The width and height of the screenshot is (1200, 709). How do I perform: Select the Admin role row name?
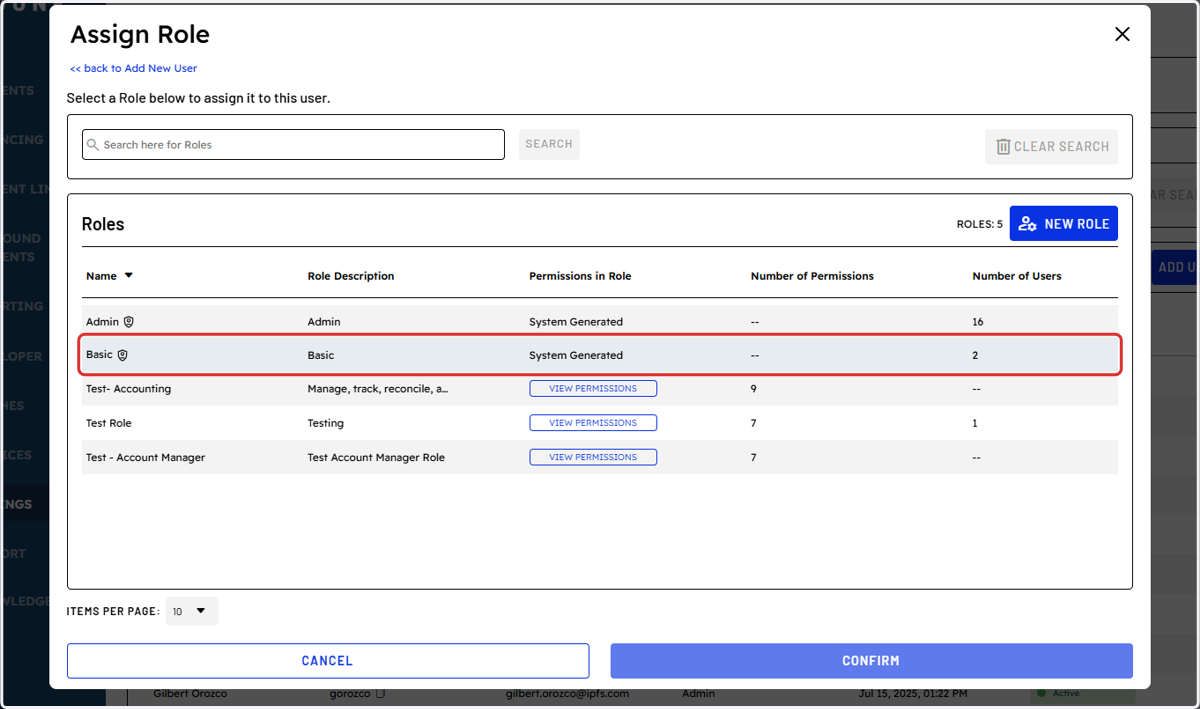(x=102, y=322)
